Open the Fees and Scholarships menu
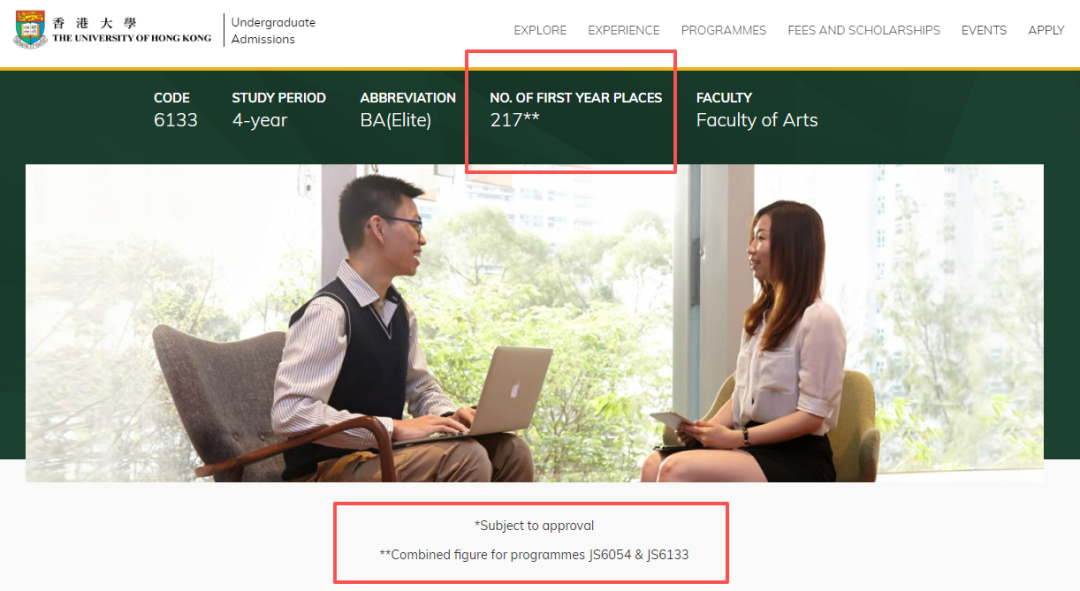1080x591 pixels. tap(864, 30)
